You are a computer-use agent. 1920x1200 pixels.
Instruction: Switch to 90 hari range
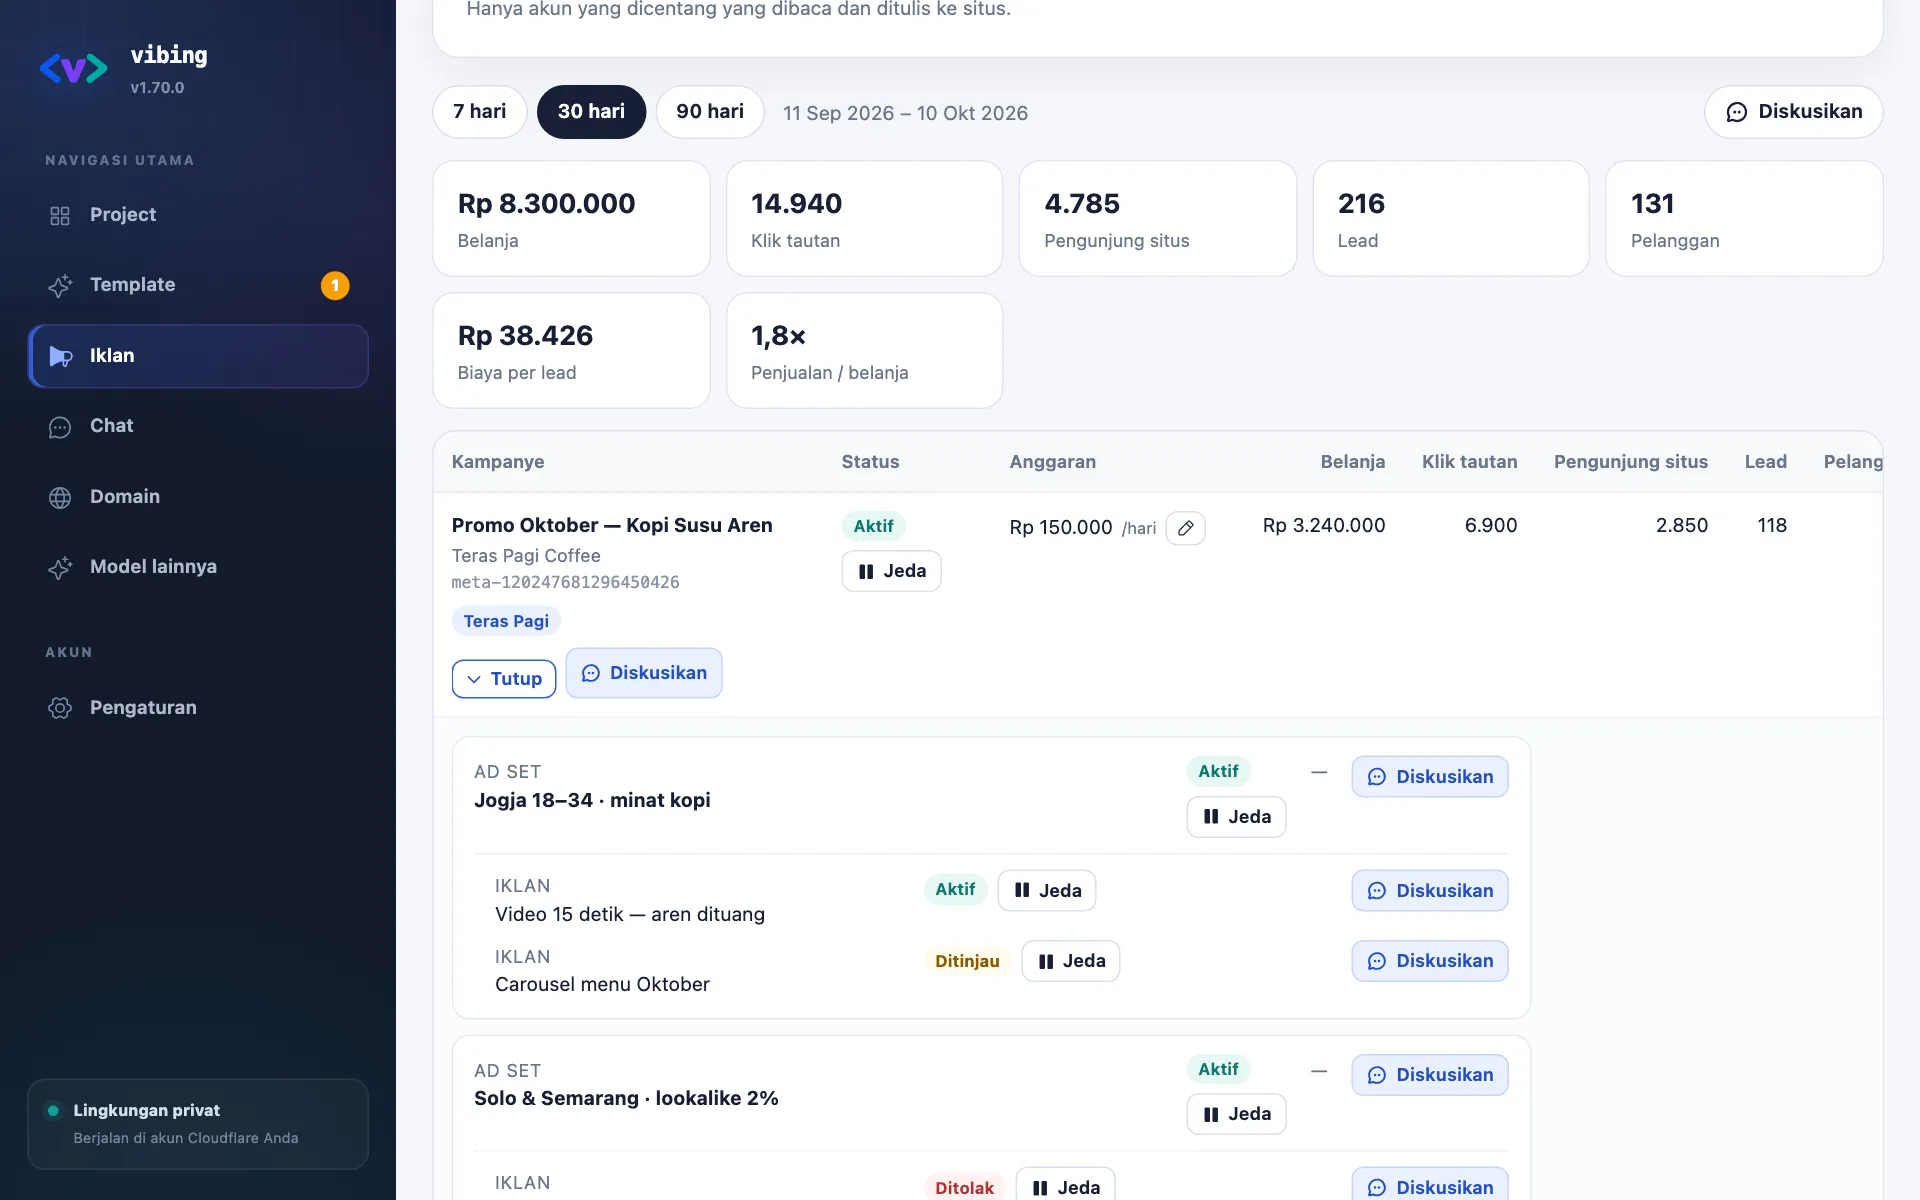click(710, 112)
